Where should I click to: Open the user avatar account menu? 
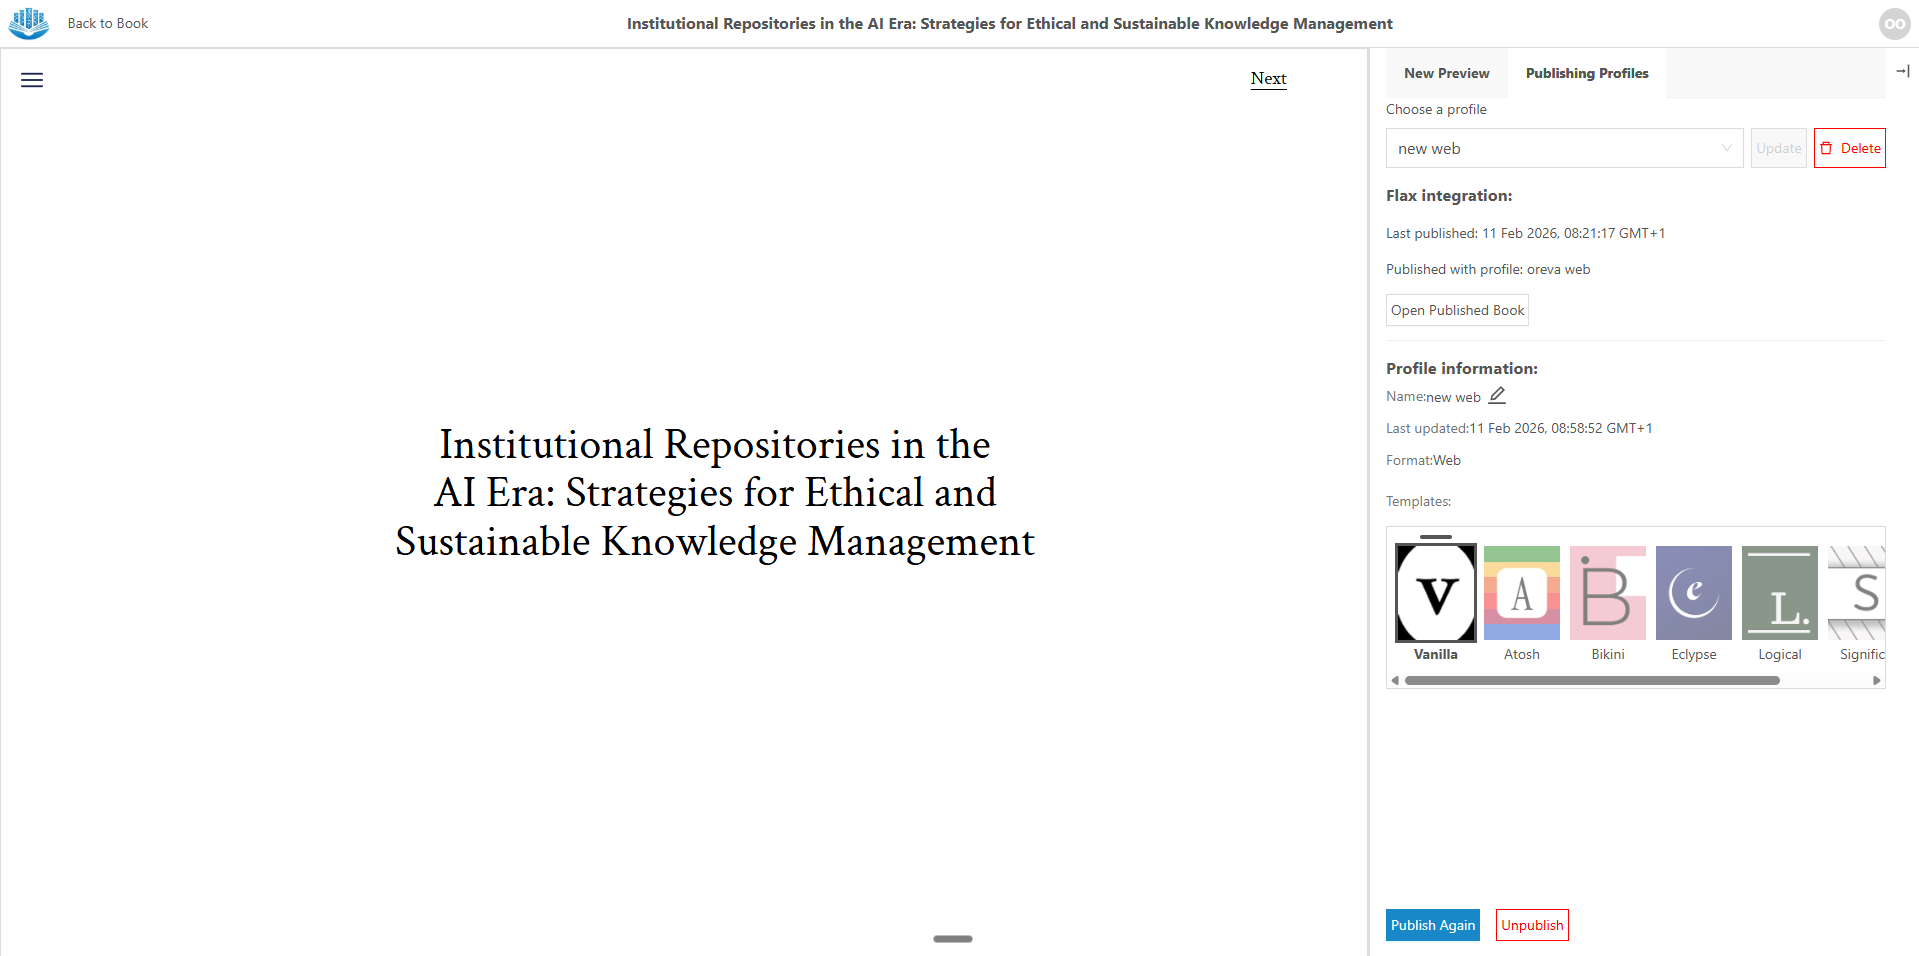[1894, 23]
